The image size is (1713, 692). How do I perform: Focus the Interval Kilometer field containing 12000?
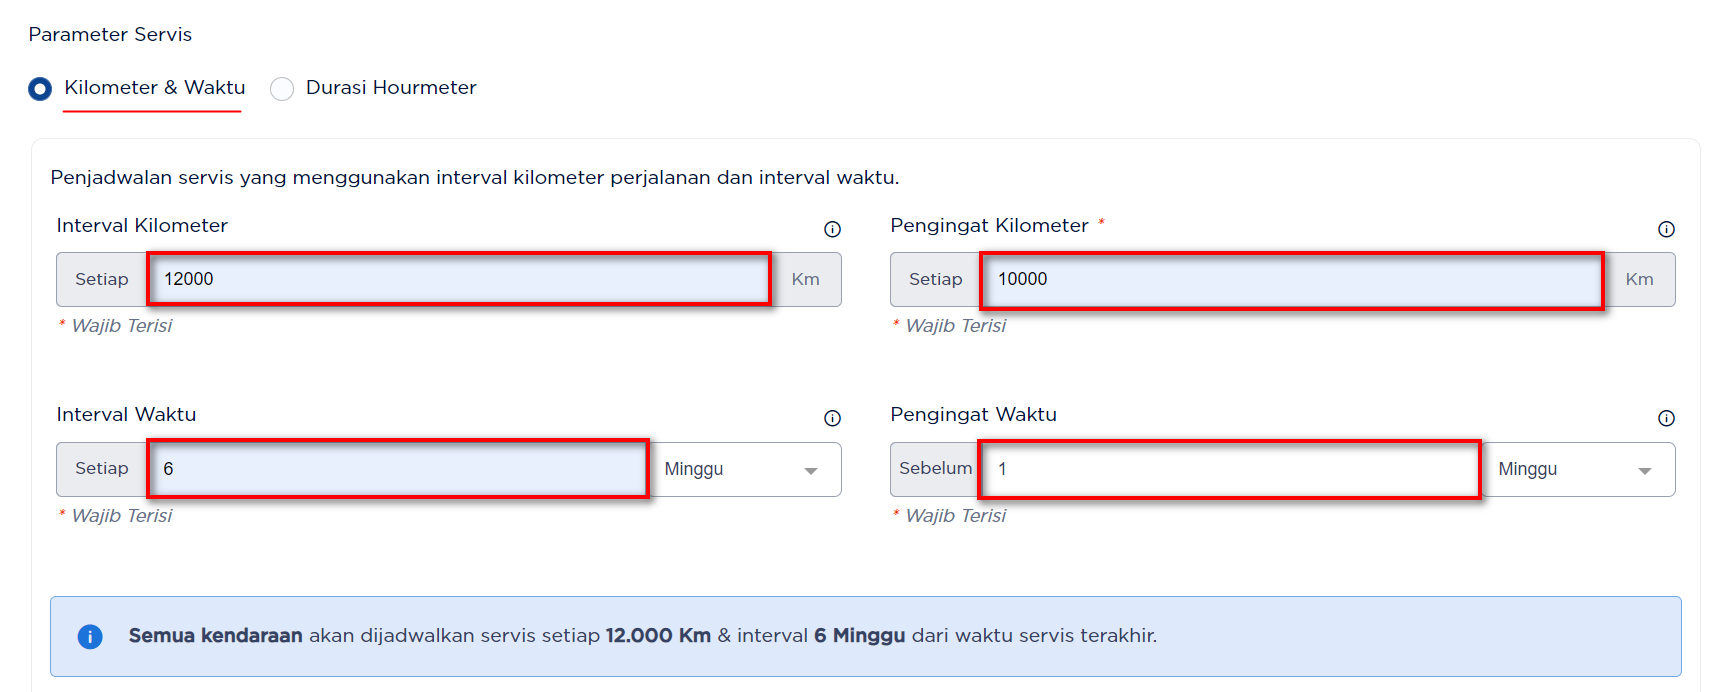click(x=459, y=279)
